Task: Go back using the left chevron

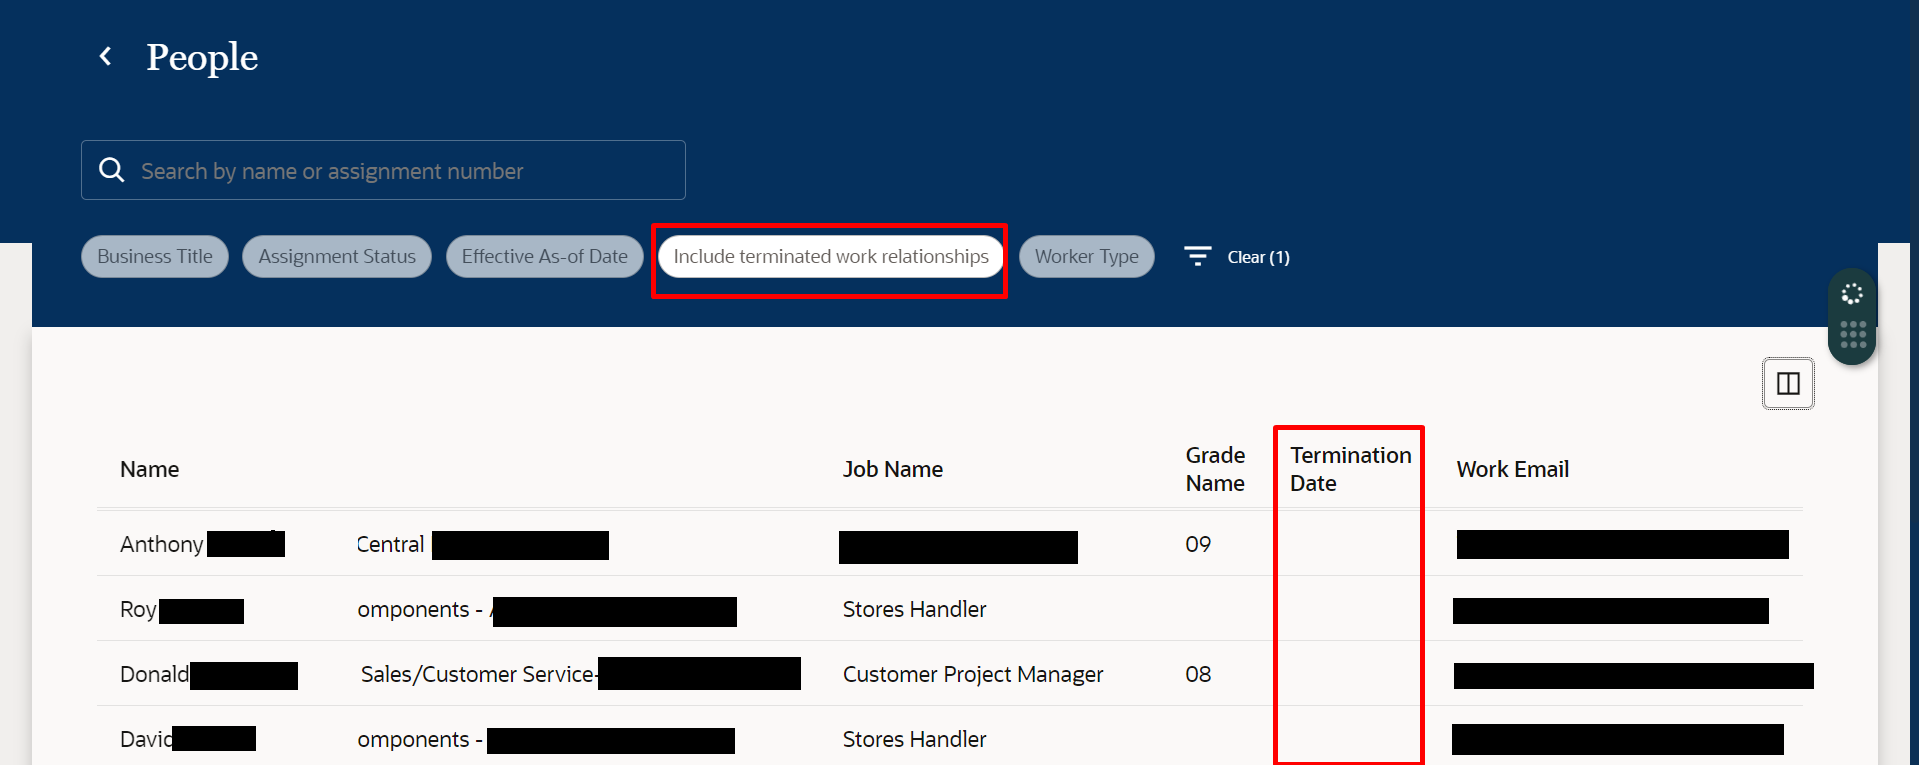Action: point(105,57)
